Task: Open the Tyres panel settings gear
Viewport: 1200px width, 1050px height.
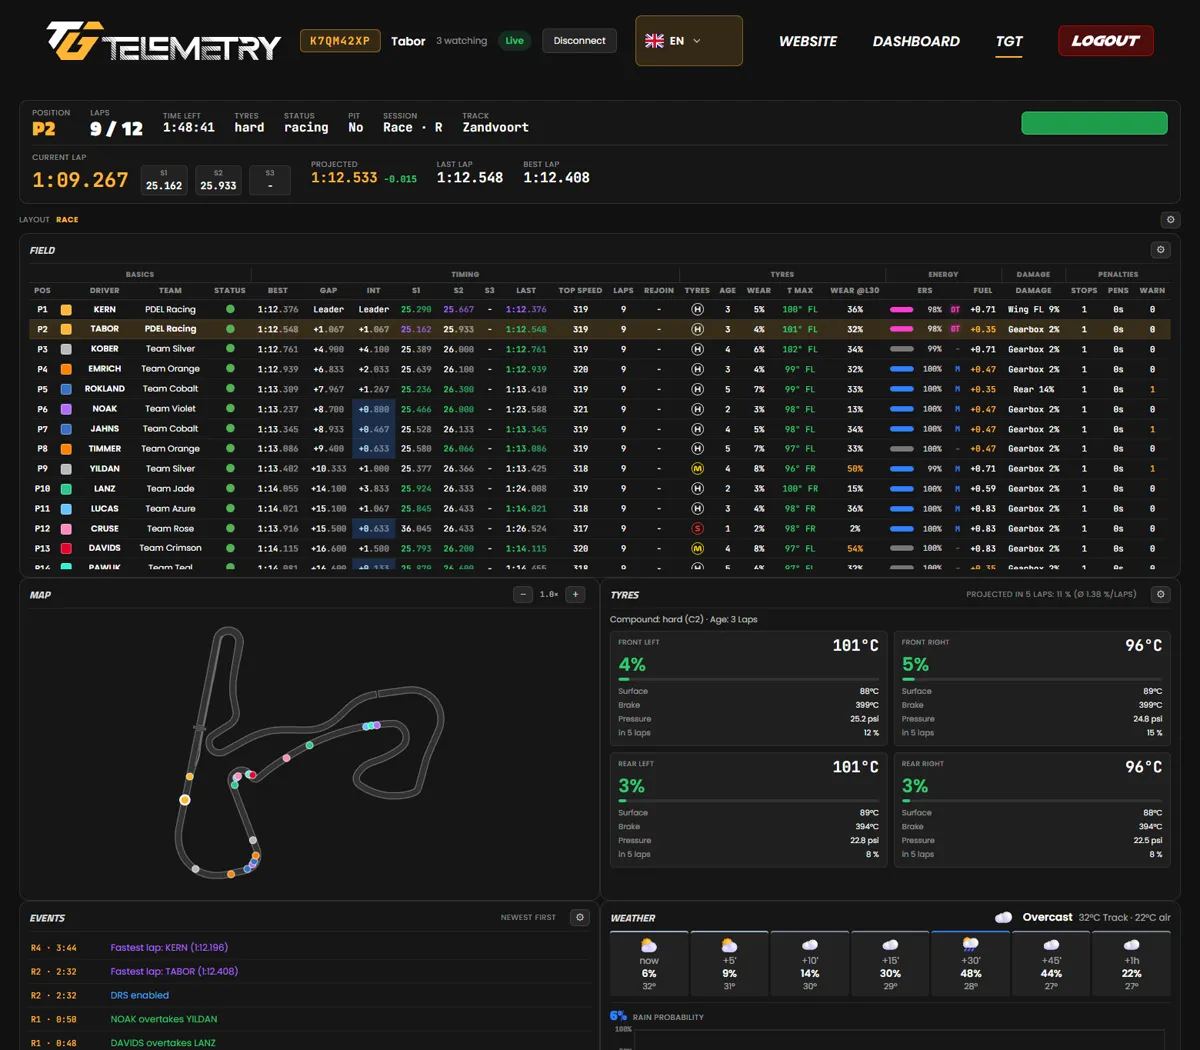Action: (x=1161, y=594)
